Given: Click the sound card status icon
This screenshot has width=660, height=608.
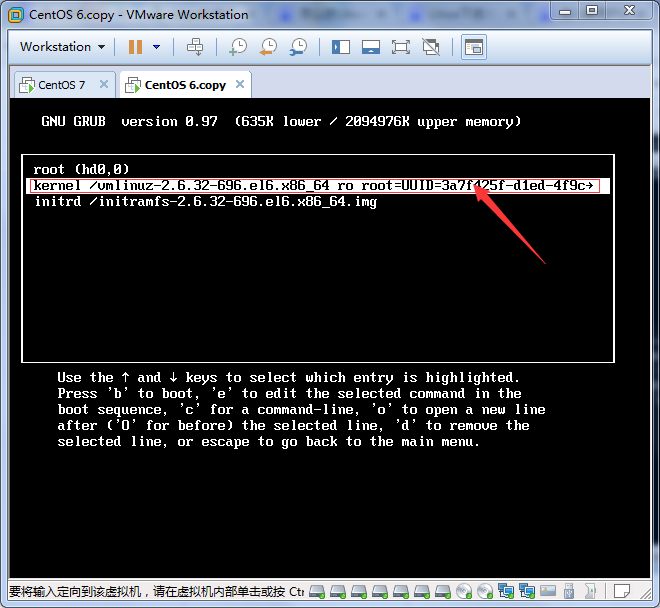Looking at the screenshot, I should pos(590,592).
